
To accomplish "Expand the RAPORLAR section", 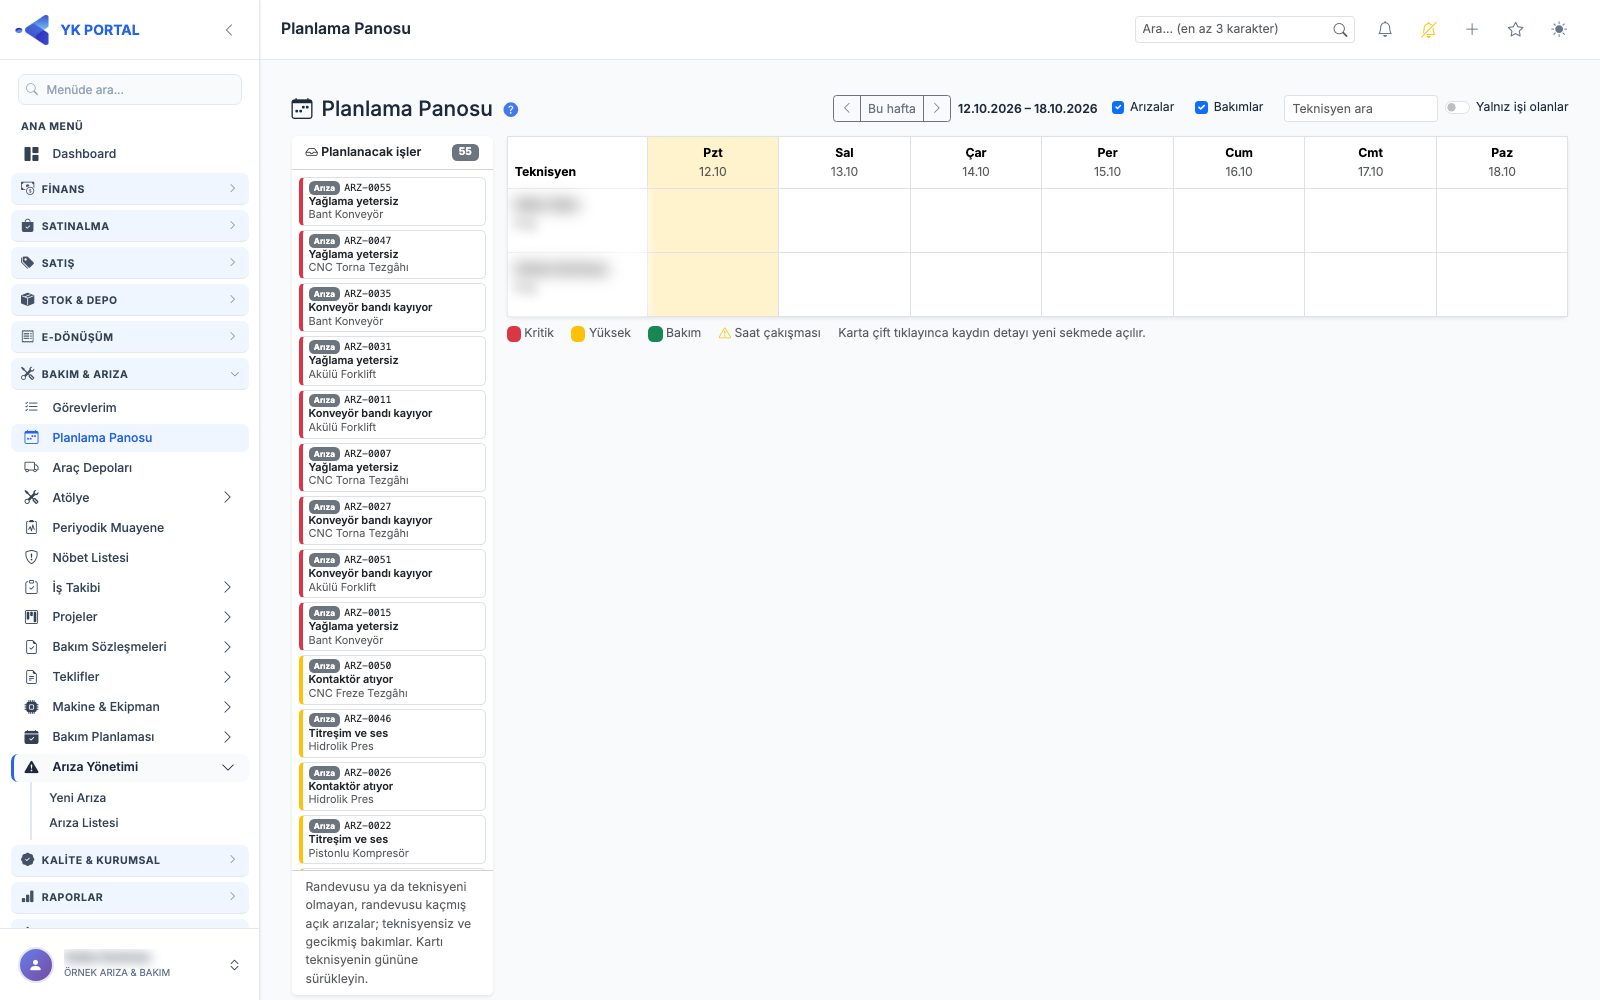I will [130, 897].
